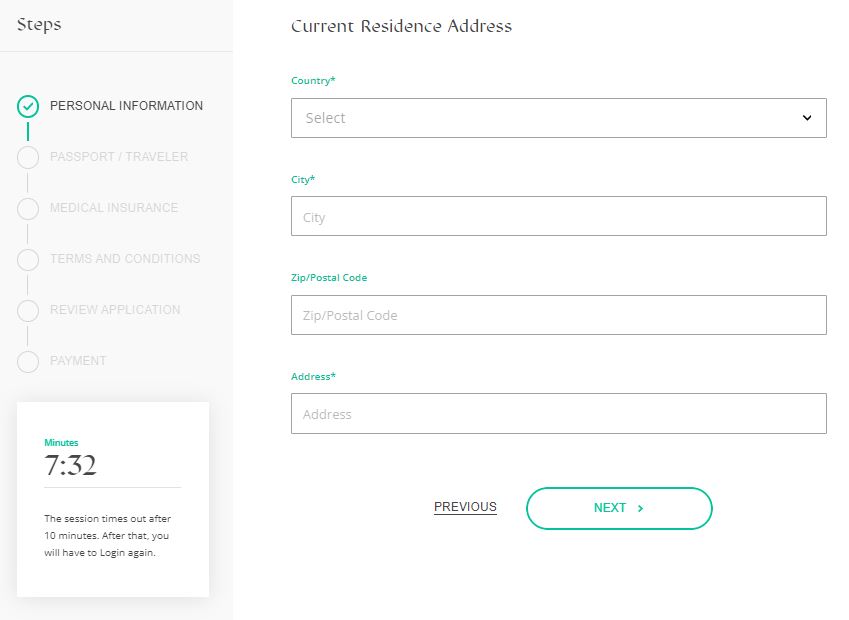
Task: Focus the Zip/Postal Code input field
Action: coord(558,315)
